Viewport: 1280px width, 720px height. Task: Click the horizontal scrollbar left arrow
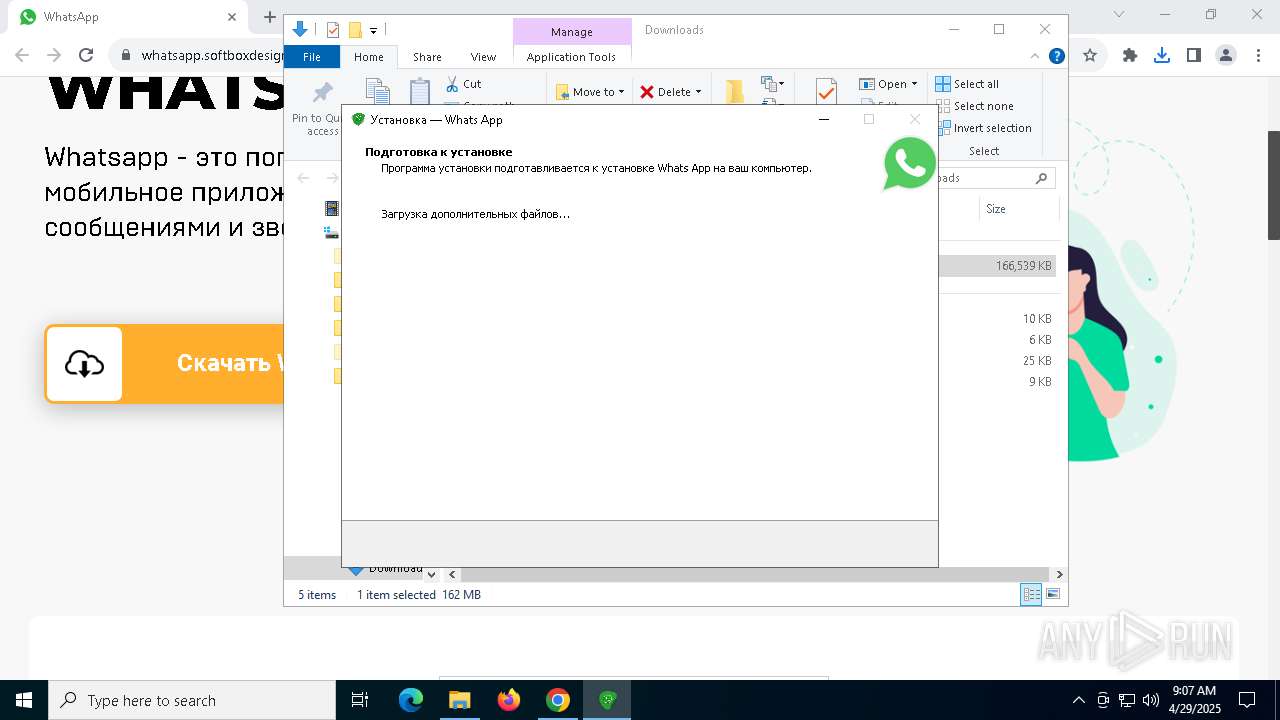(452, 575)
